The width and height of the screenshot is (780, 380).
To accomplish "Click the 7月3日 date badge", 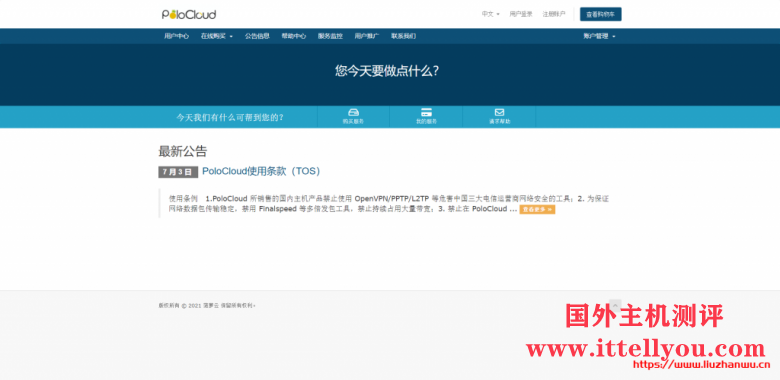I will point(178,172).
